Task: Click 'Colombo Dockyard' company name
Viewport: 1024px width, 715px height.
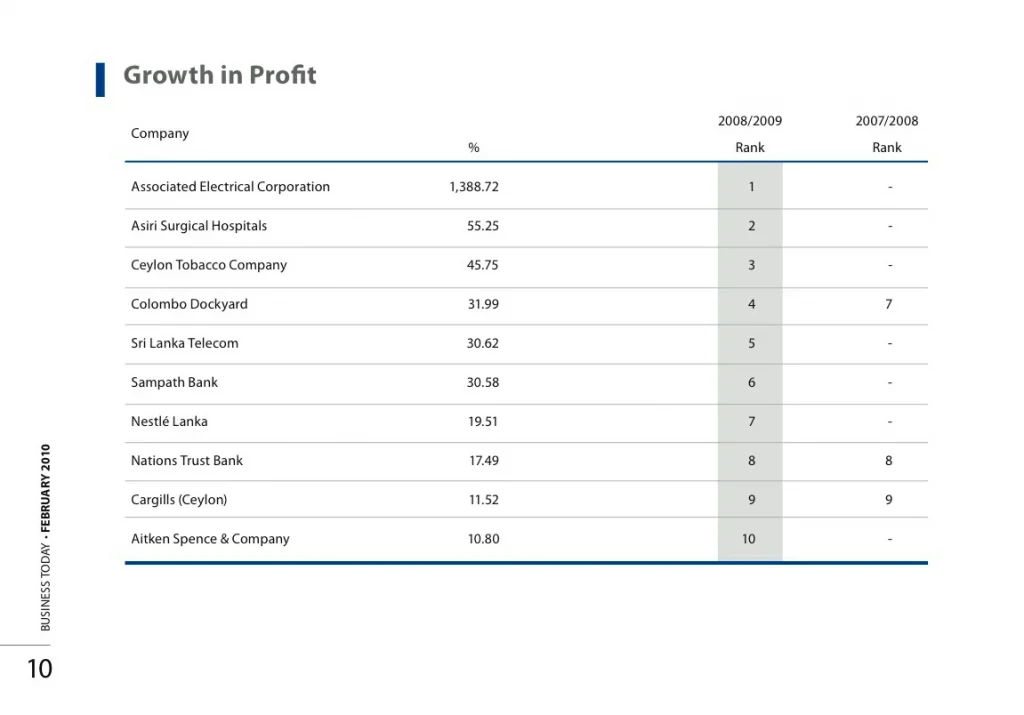Action: [189, 304]
